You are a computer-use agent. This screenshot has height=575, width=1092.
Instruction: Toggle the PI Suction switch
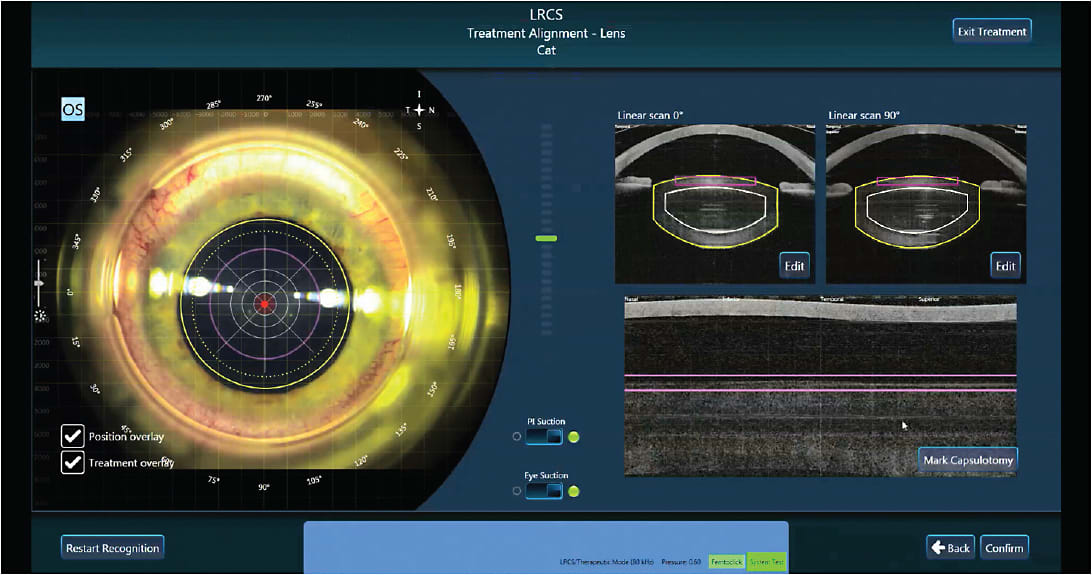point(544,437)
